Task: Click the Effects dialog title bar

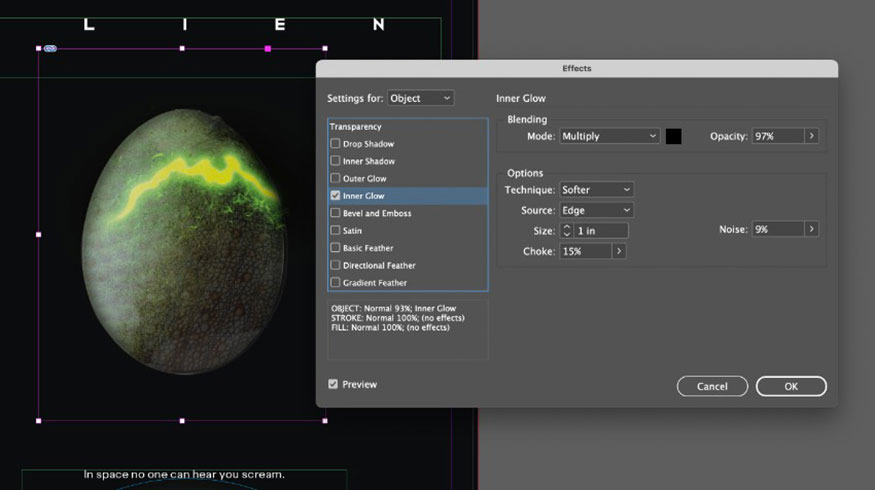Action: (x=576, y=68)
